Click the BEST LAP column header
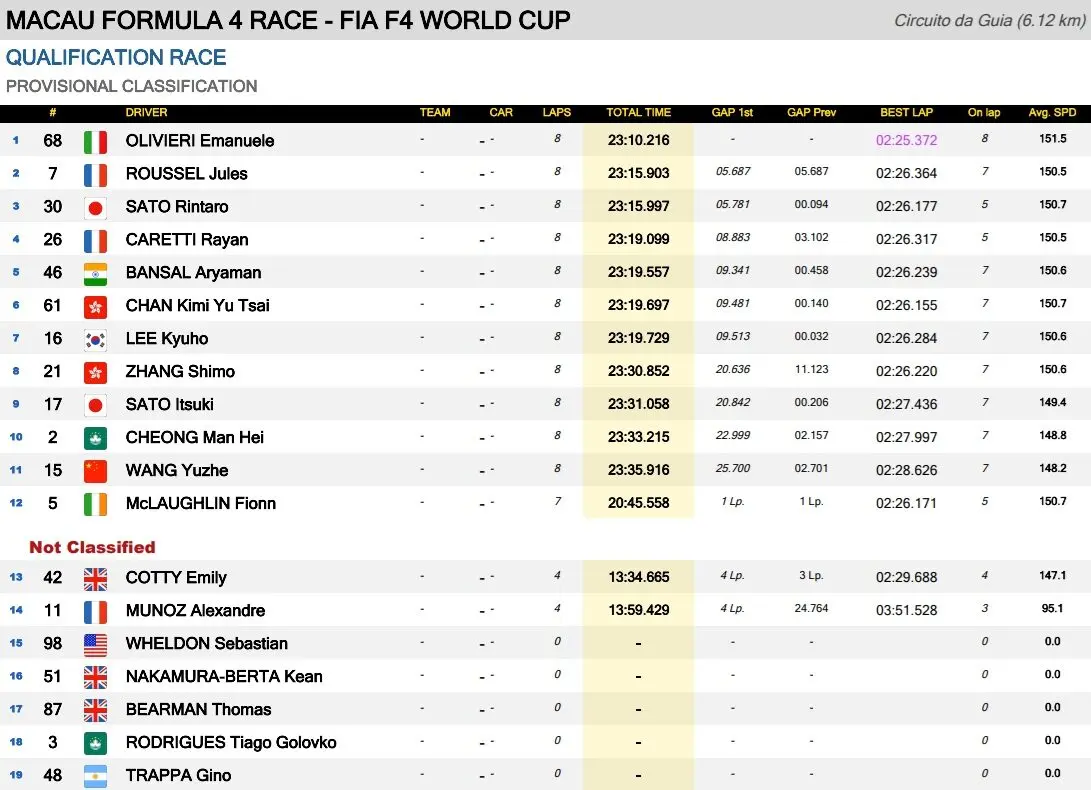1091x790 pixels. click(x=906, y=113)
